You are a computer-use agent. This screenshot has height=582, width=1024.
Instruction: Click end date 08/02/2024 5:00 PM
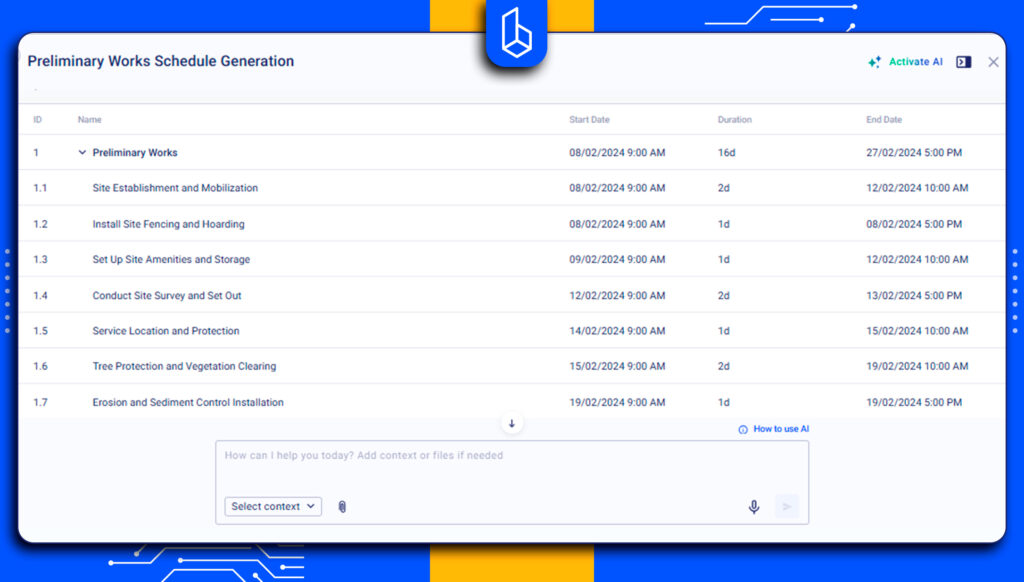pyautogui.click(x=914, y=223)
